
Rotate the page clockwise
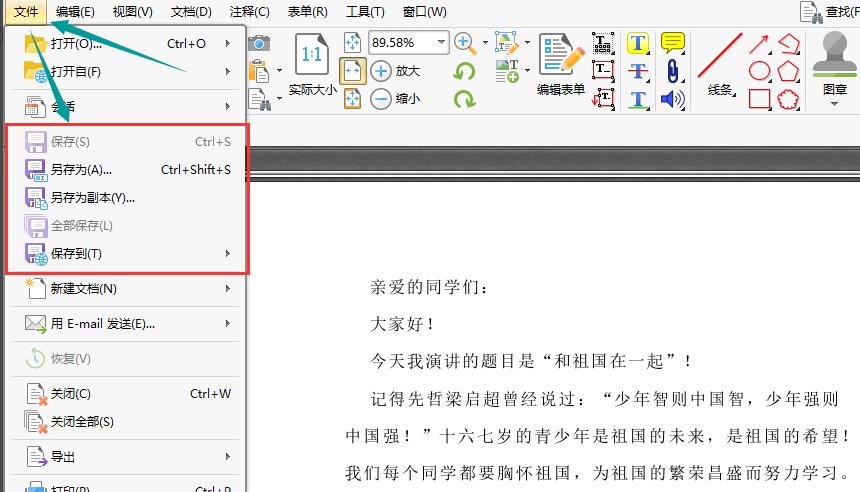(464, 99)
